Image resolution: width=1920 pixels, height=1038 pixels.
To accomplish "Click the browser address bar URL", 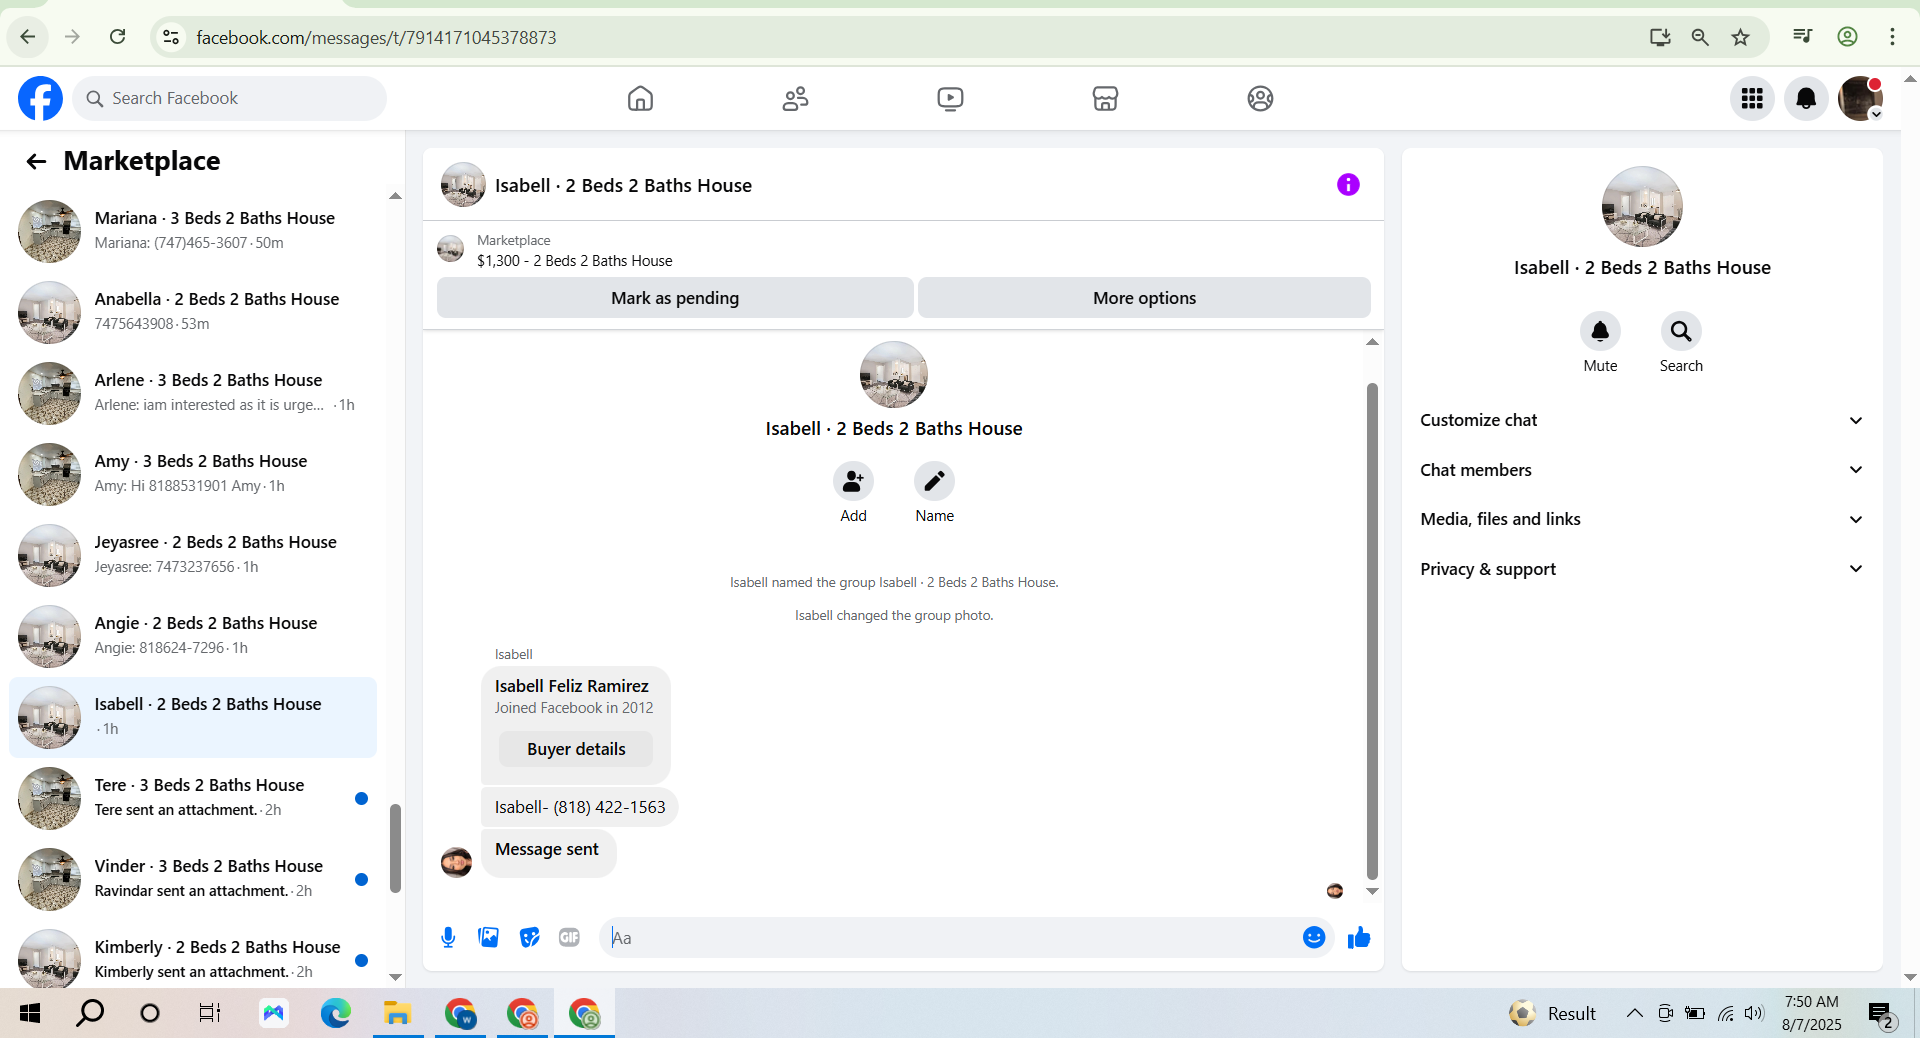I will pyautogui.click(x=376, y=37).
